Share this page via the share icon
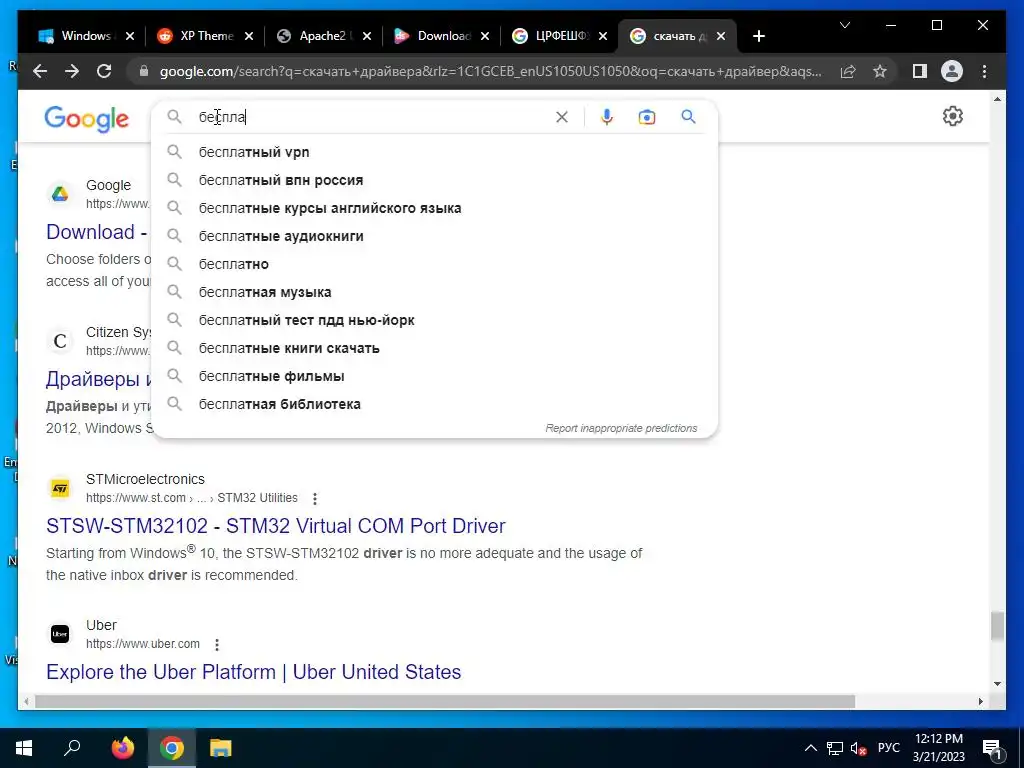The height and width of the screenshot is (768, 1024). pos(848,71)
